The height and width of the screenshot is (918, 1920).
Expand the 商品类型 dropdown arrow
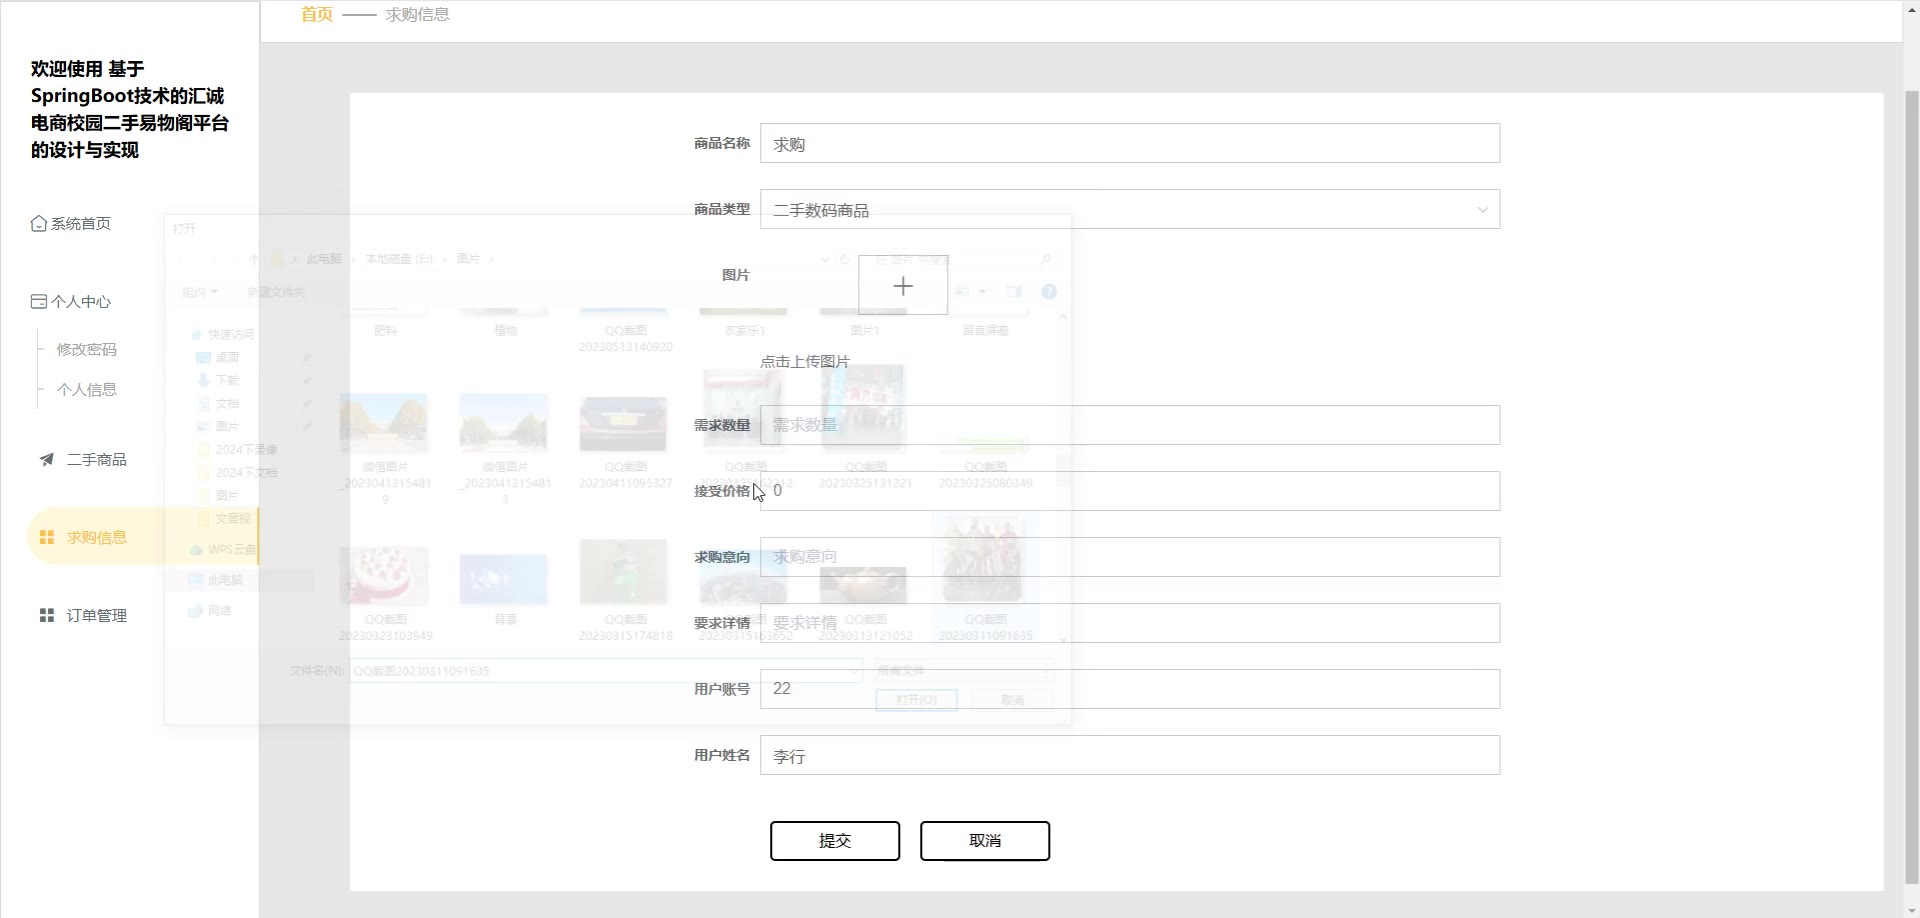[x=1482, y=210]
